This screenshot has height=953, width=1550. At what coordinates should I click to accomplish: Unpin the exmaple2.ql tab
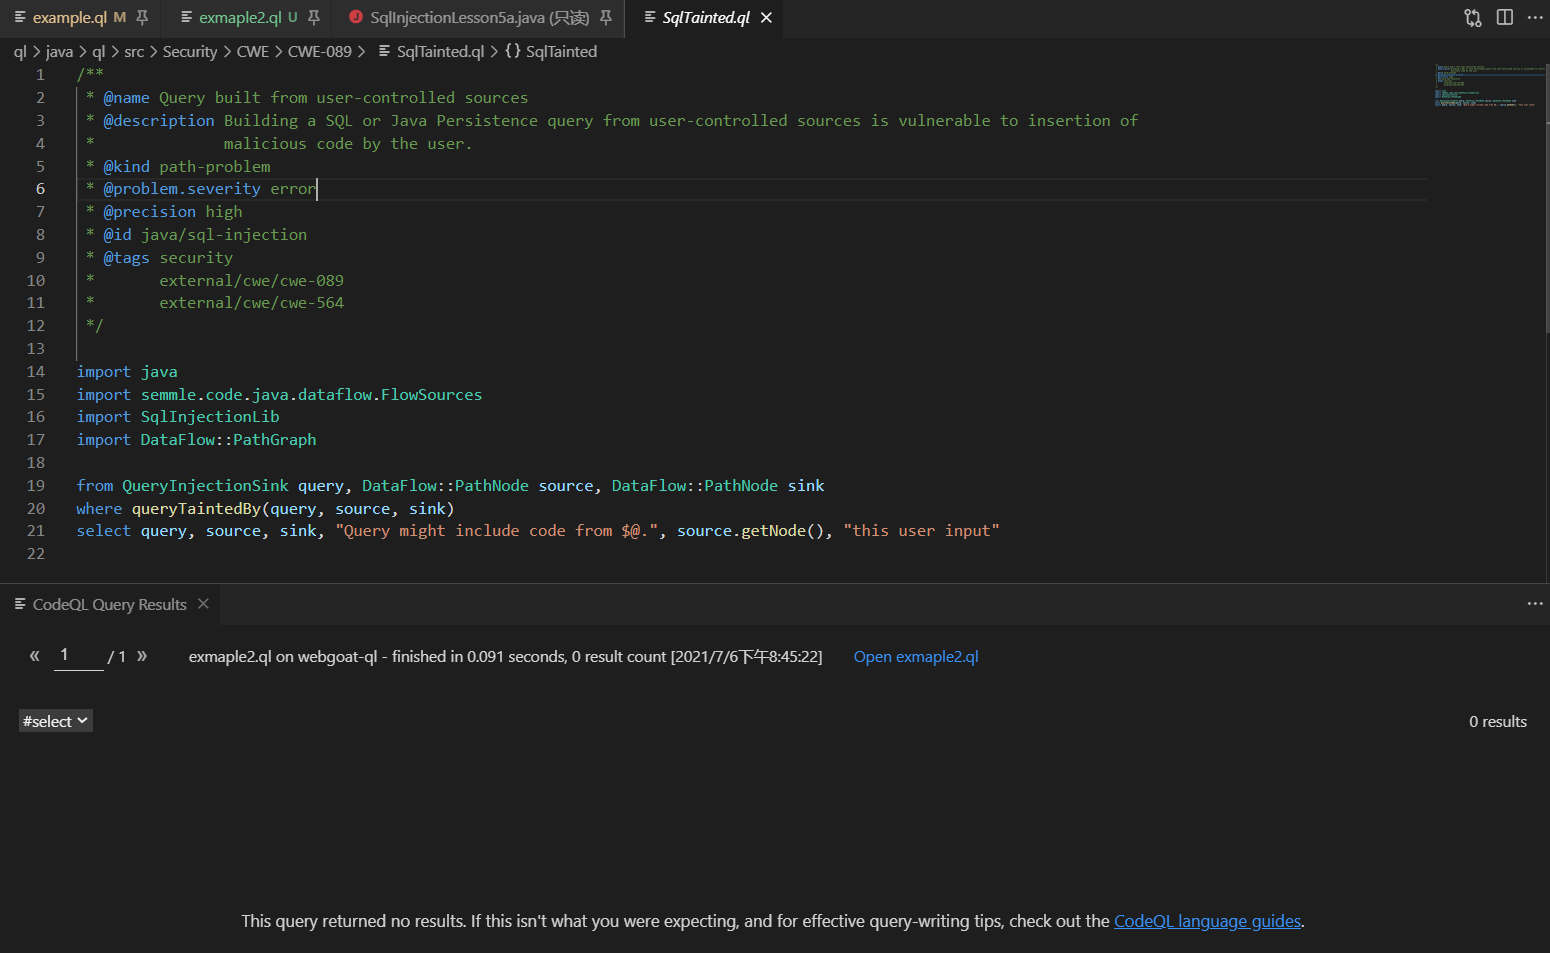(x=314, y=18)
